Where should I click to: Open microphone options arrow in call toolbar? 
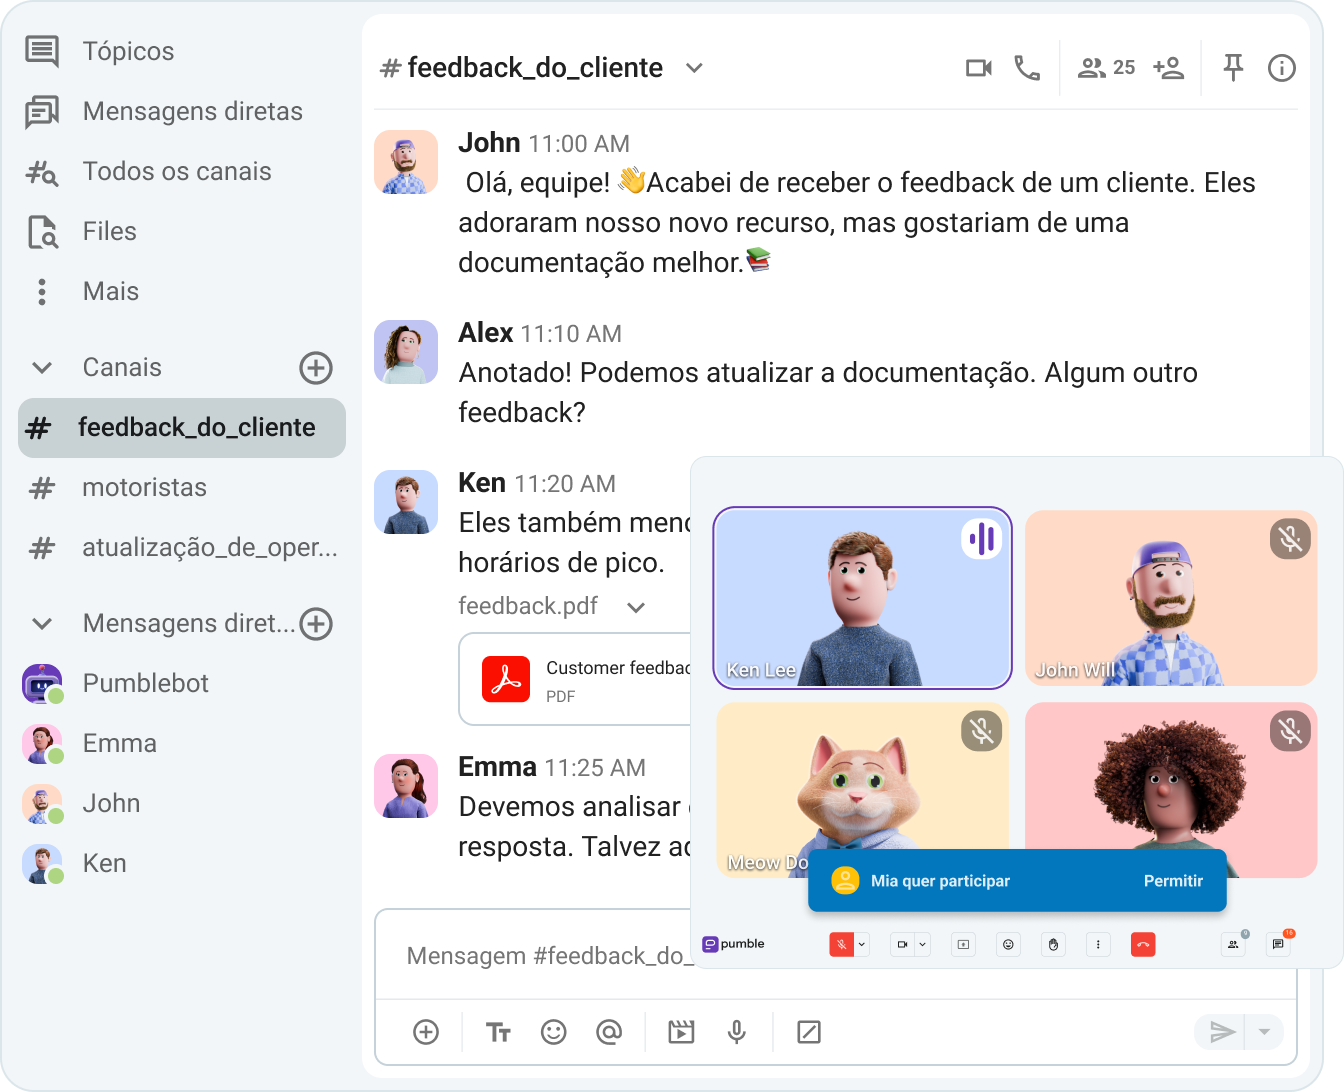coord(862,944)
